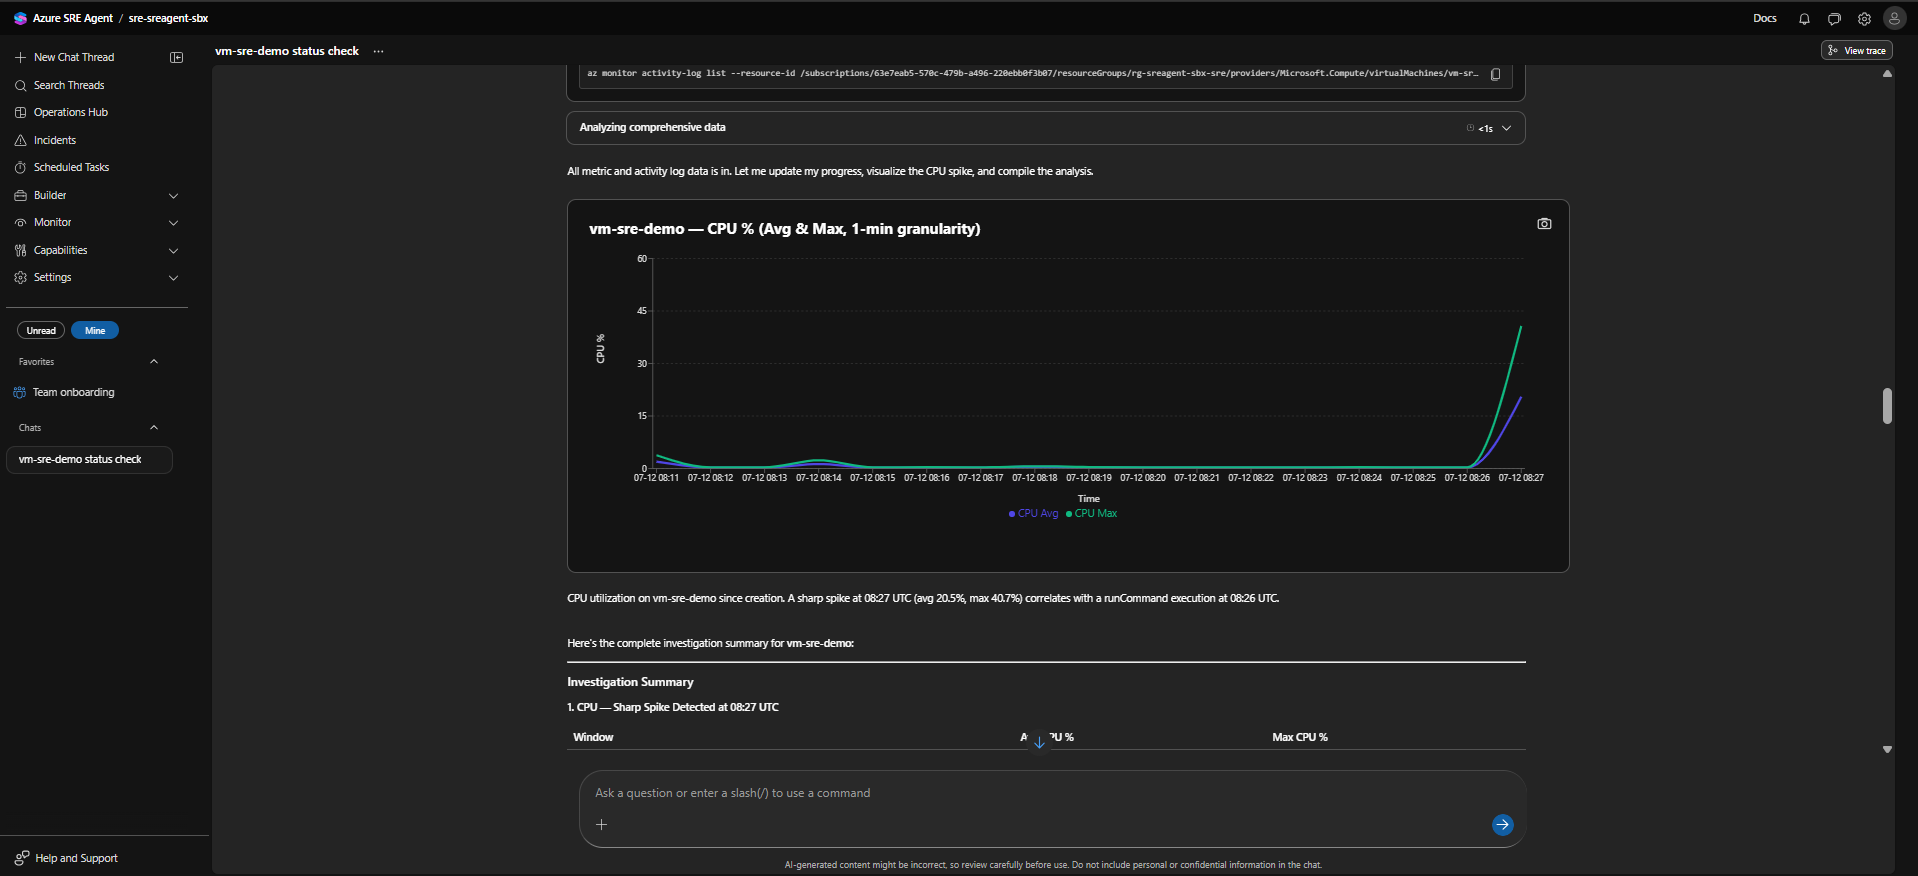Toggle CPU Max legend series
This screenshot has height=876, width=1918.
1091,513
